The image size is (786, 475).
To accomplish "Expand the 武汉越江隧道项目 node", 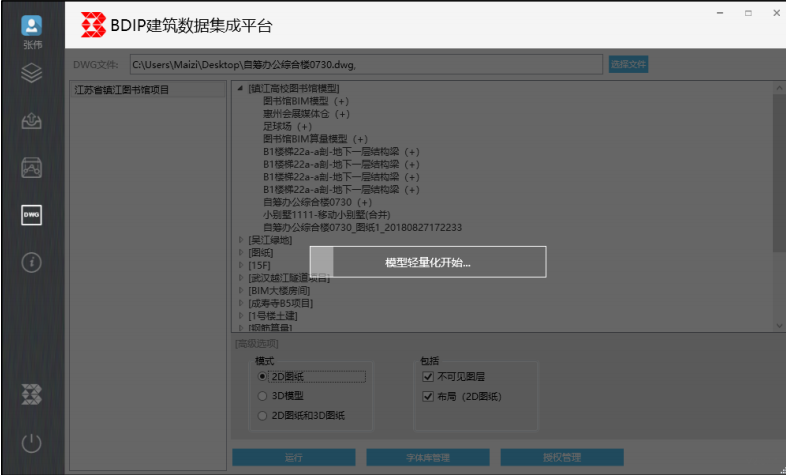I will [x=241, y=278].
